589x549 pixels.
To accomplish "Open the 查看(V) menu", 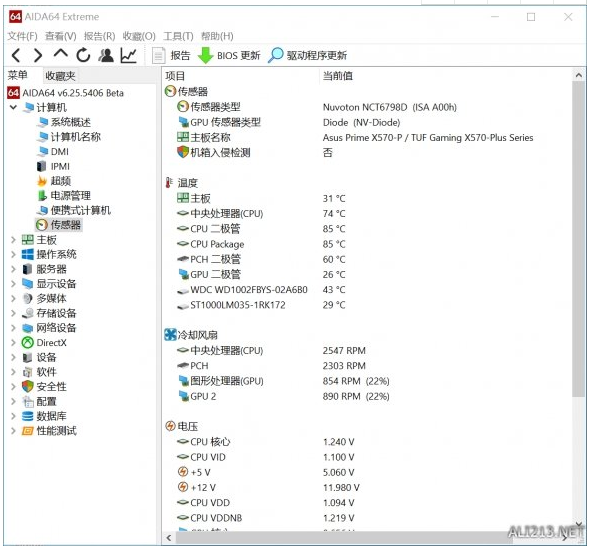I will coord(60,36).
